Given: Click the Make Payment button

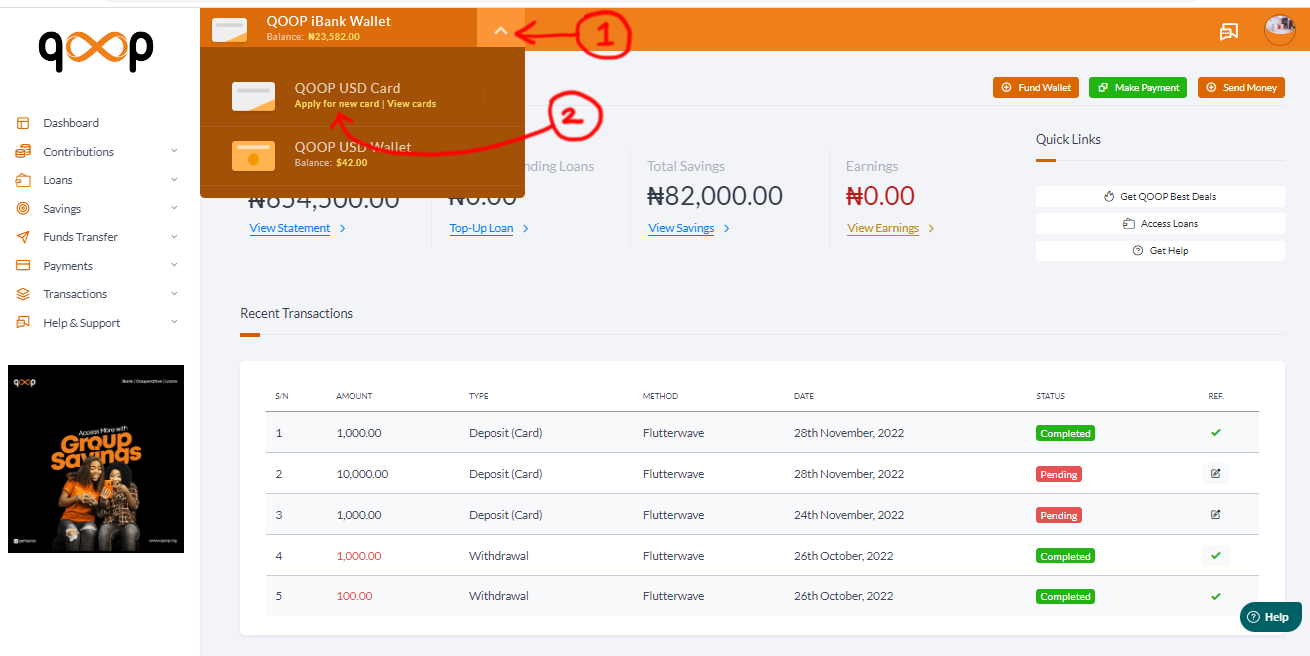Looking at the screenshot, I should pos(1138,88).
